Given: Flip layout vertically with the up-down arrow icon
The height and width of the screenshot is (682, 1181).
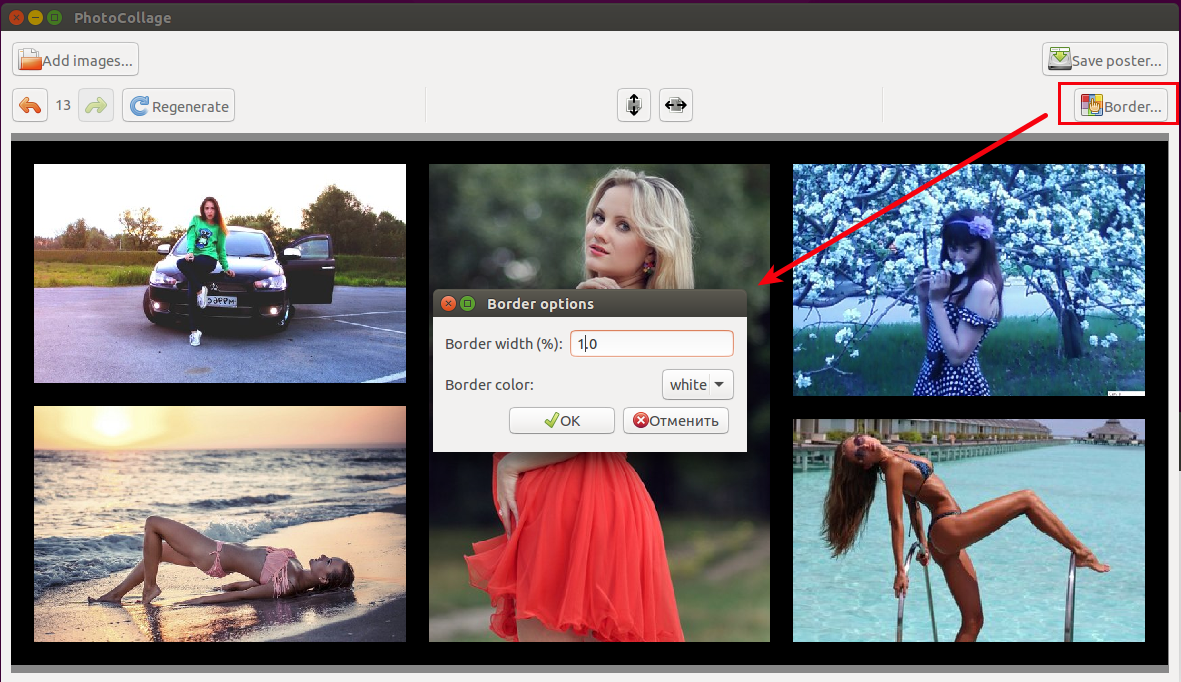Looking at the screenshot, I should click(634, 106).
